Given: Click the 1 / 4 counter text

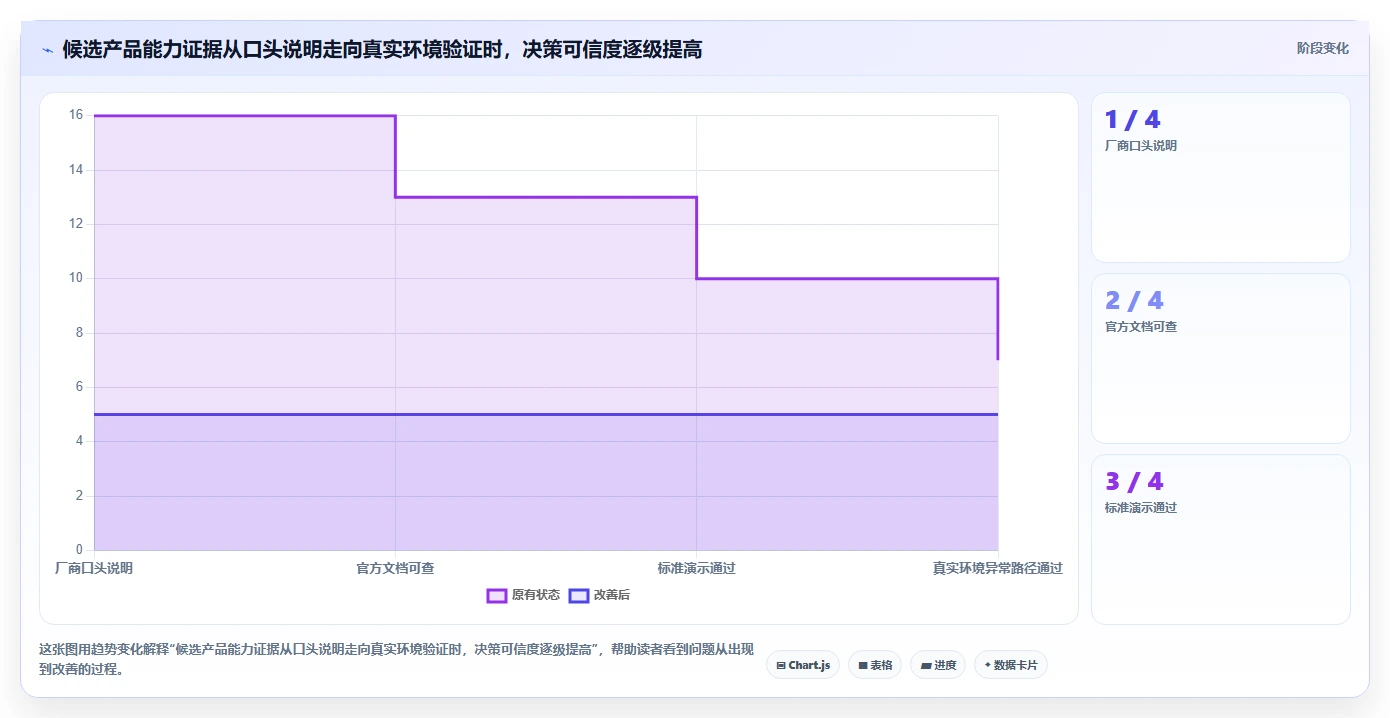Looking at the screenshot, I should (1132, 120).
